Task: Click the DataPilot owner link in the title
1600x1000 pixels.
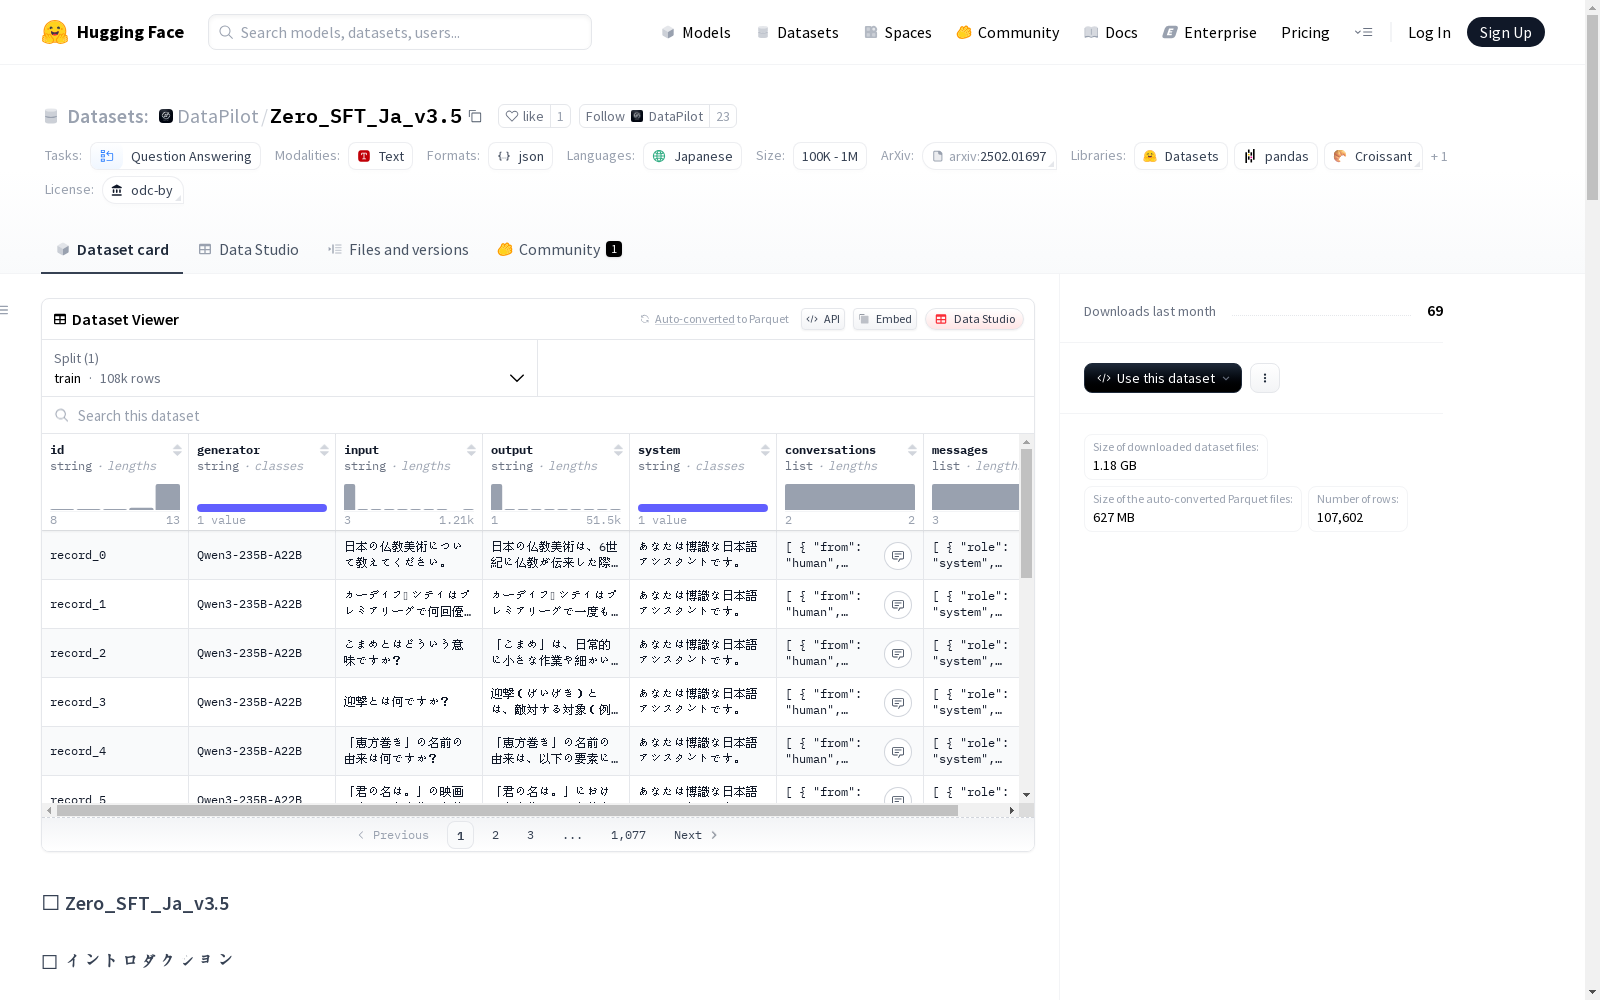Action: click(x=218, y=116)
